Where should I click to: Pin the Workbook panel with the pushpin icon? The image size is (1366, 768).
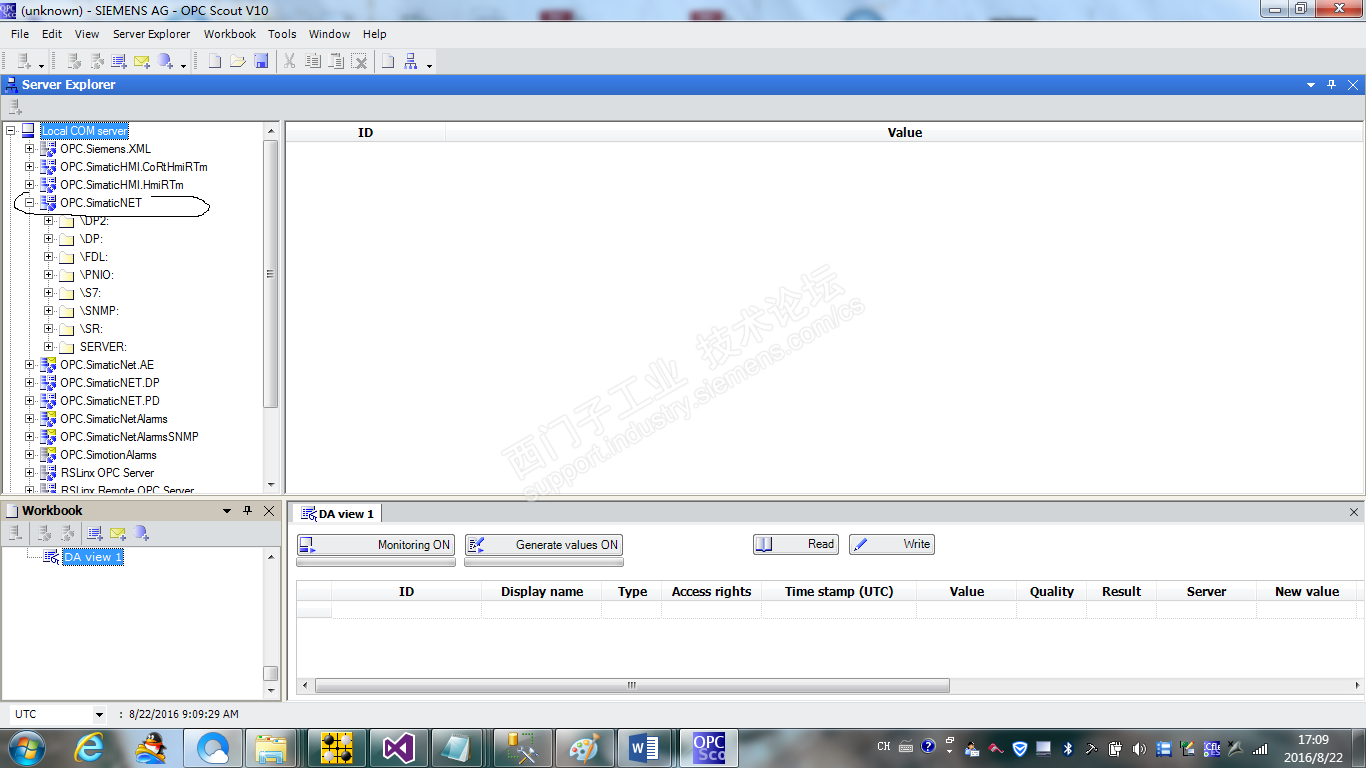(248, 511)
